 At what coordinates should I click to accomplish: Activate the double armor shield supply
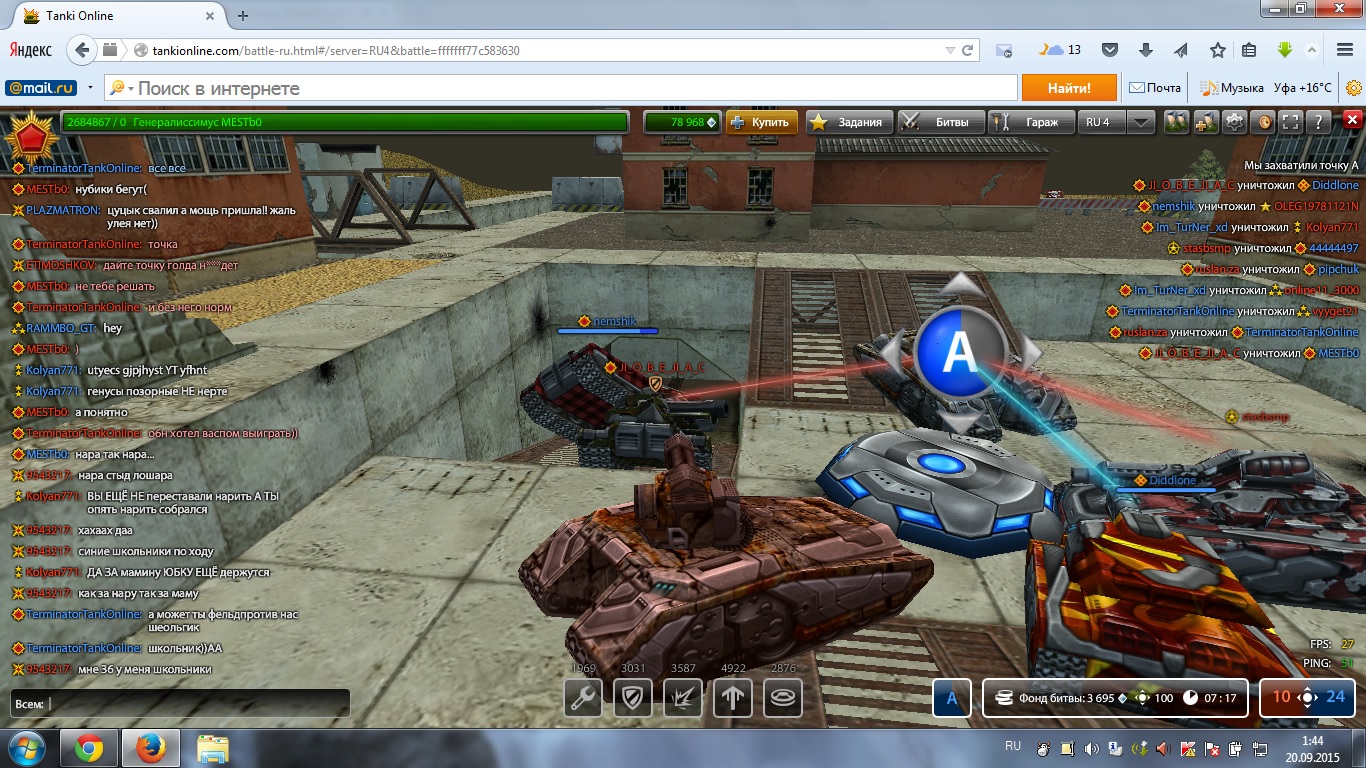pos(632,698)
